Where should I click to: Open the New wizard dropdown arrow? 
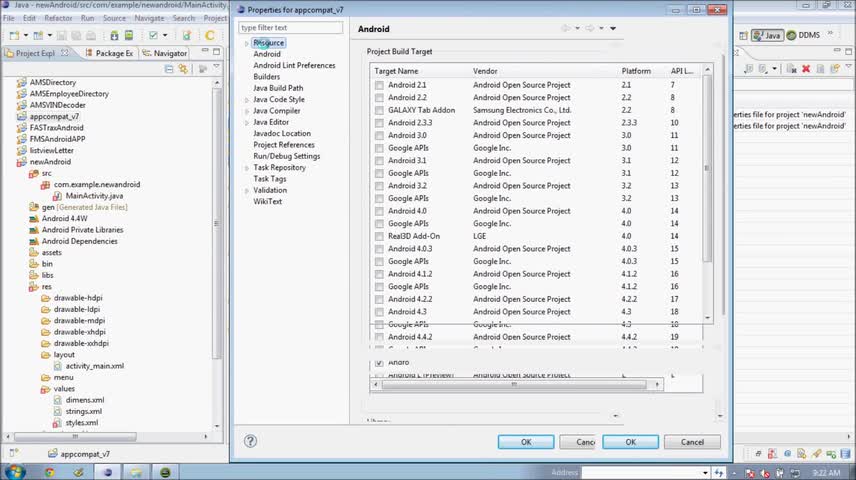point(25,35)
